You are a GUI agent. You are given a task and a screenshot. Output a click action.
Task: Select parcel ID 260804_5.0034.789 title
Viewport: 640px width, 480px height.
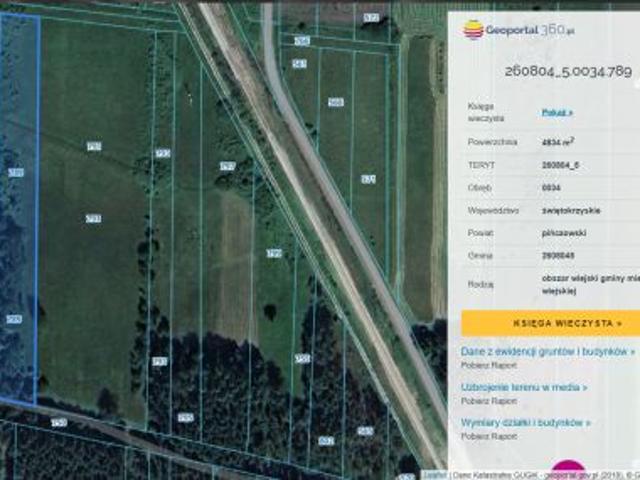pos(568,72)
